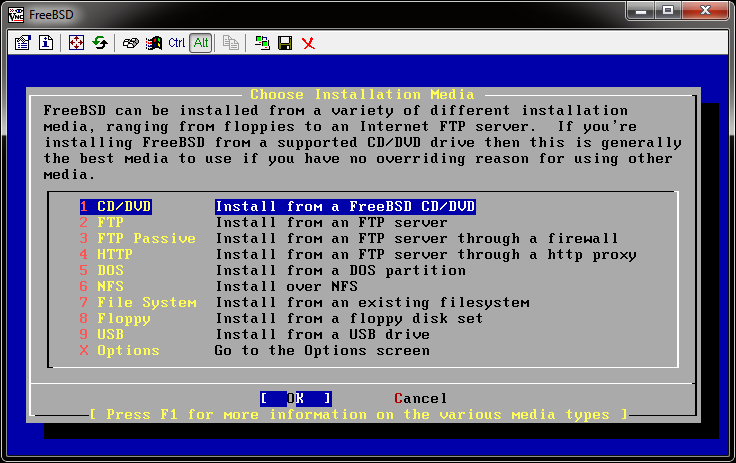The width and height of the screenshot is (736, 463).
Task: Select menu entry 6 NFS
Action: point(102,286)
